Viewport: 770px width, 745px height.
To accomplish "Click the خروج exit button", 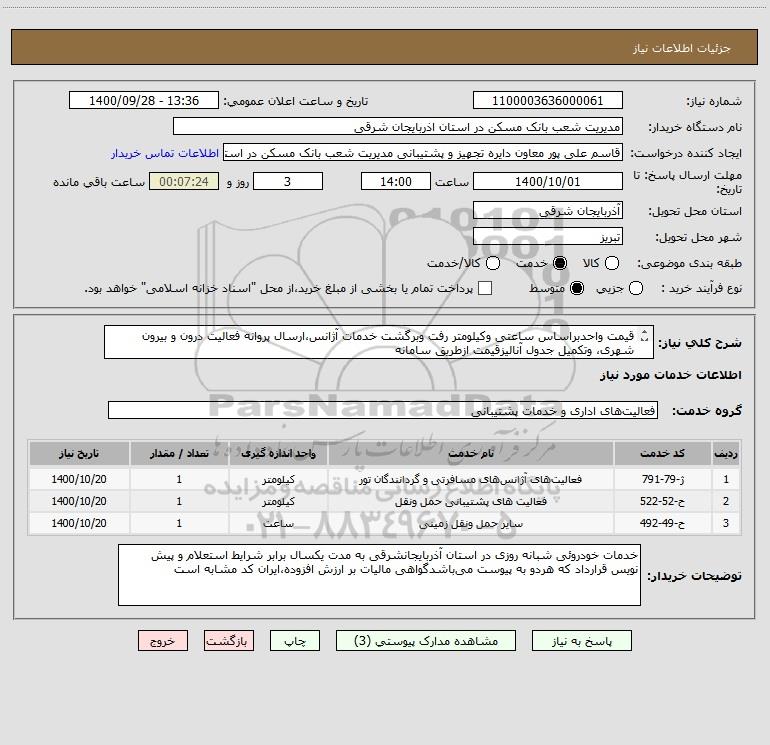I will point(163,641).
